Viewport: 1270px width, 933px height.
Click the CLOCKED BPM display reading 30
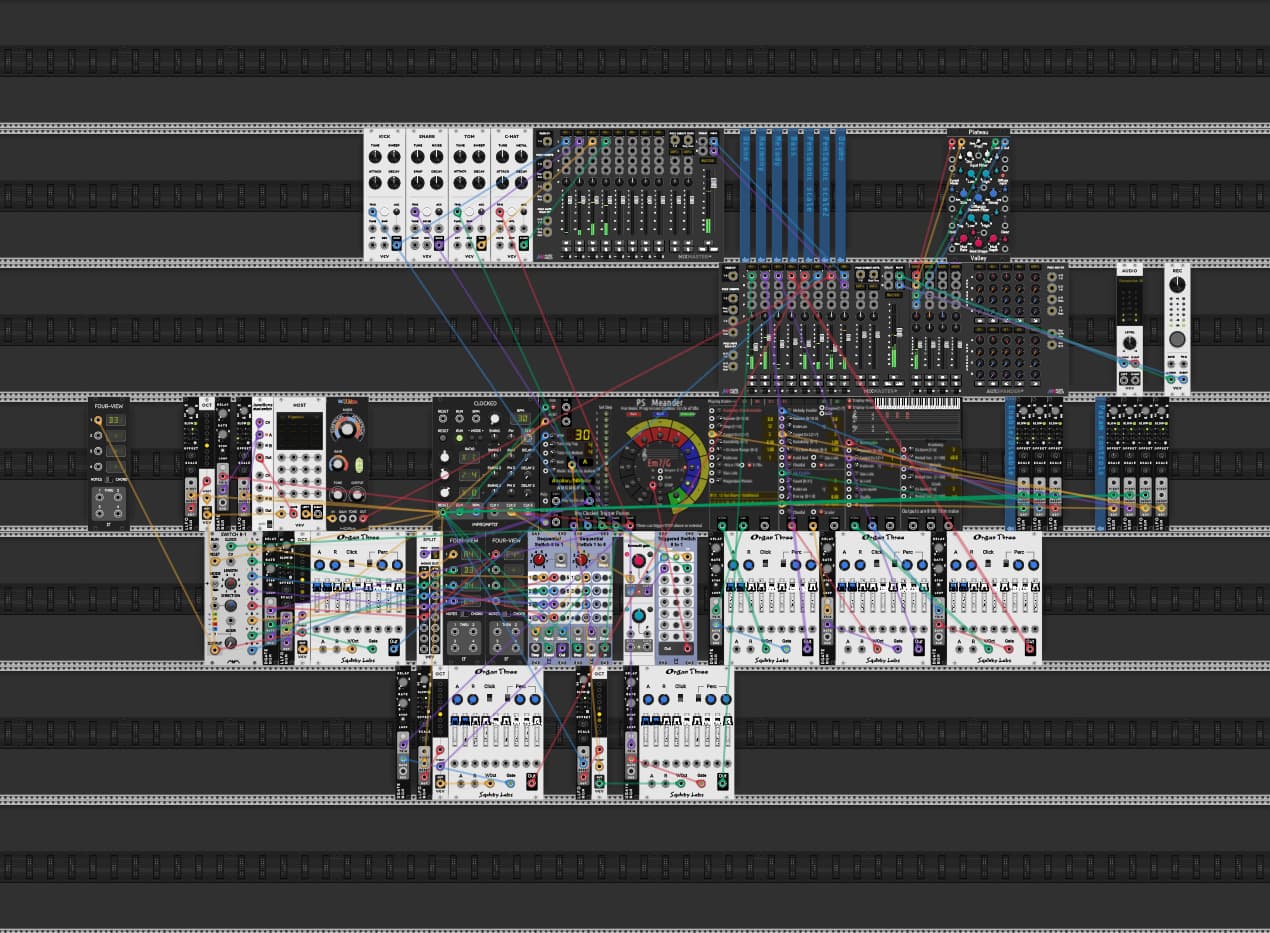pyautogui.click(x=521, y=419)
